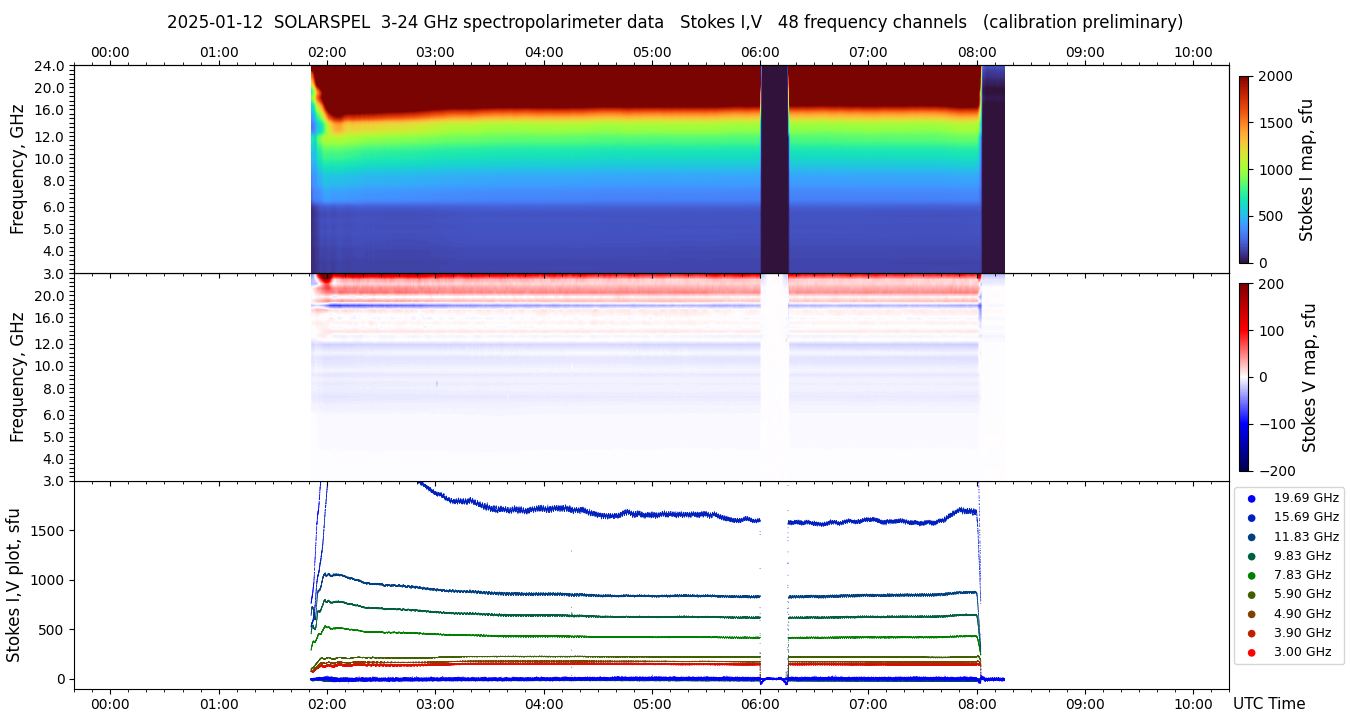Click the Stokes V map colorbar
The image size is (1350, 725).
pyautogui.click(x=1244, y=377)
